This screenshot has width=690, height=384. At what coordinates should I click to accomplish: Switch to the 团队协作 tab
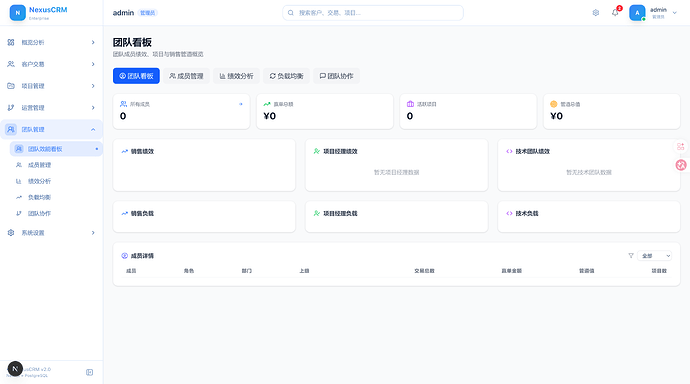point(337,76)
